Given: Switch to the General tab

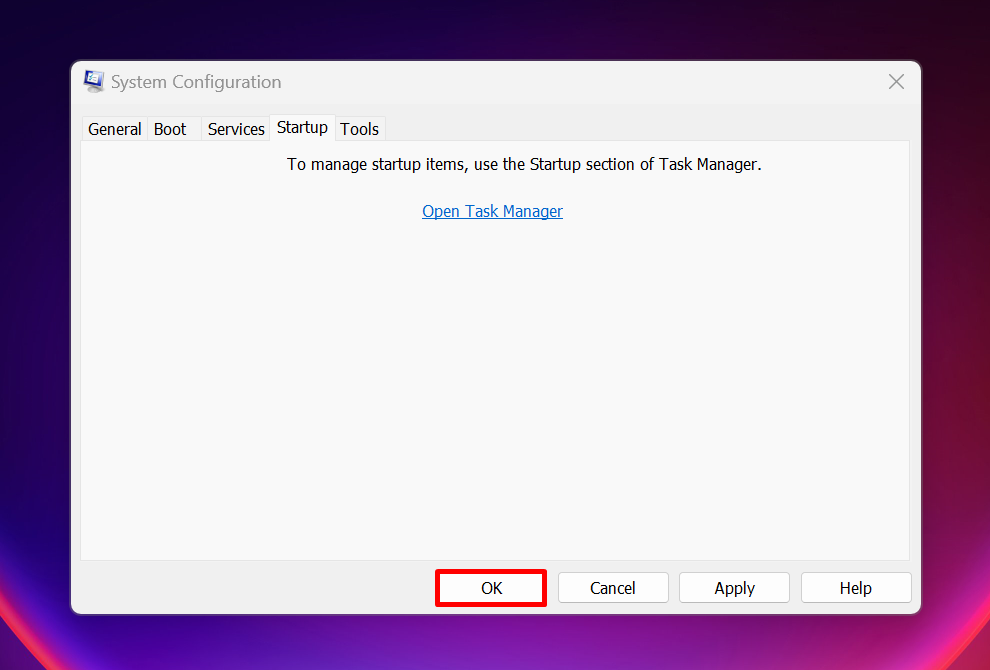Looking at the screenshot, I should click(x=114, y=128).
